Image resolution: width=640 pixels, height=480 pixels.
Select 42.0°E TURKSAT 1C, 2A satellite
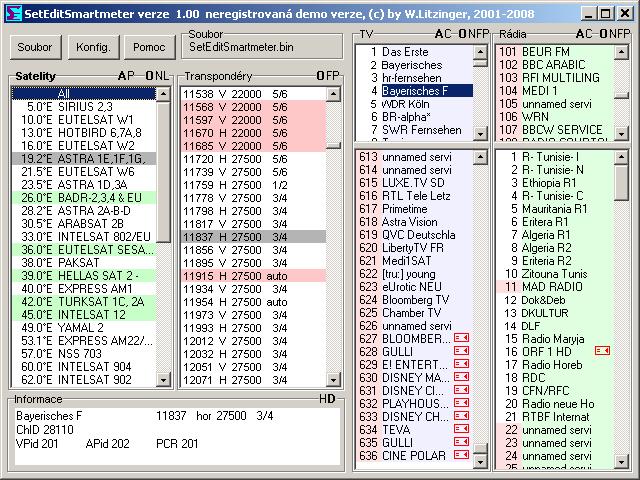pos(84,302)
